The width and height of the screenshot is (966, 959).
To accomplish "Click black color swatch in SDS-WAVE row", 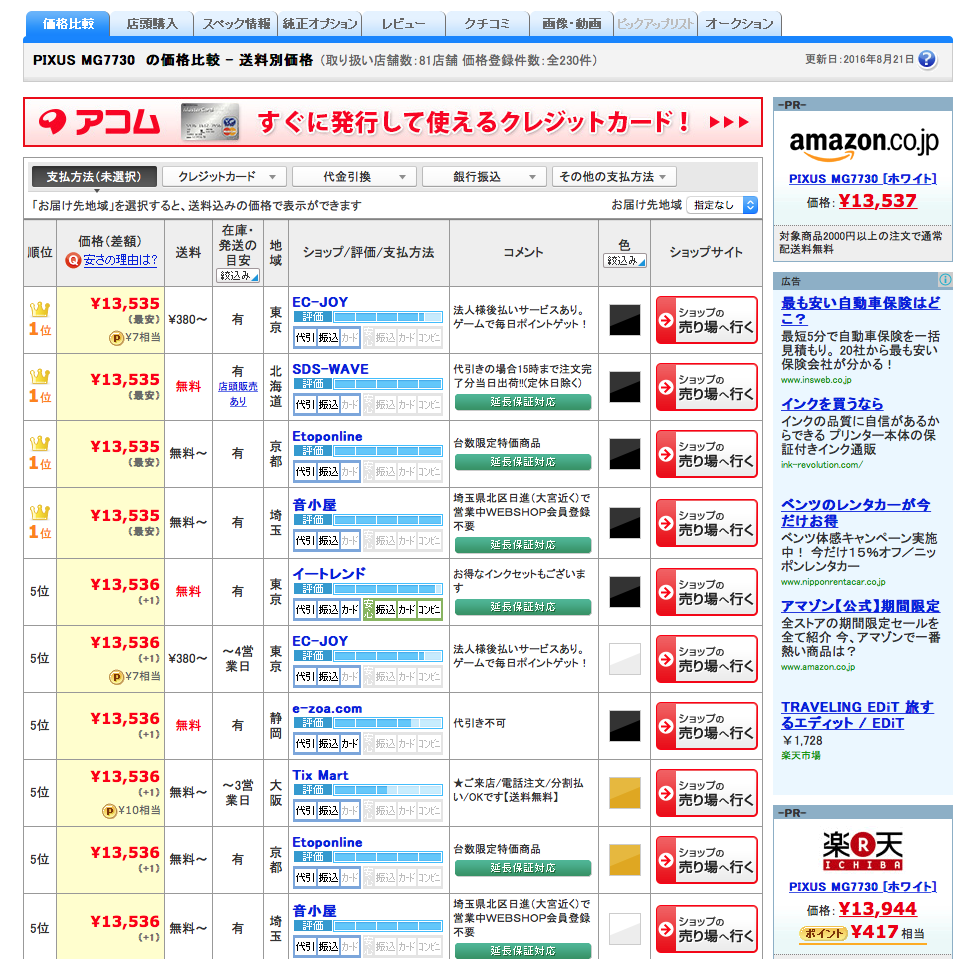I will 625,387.
